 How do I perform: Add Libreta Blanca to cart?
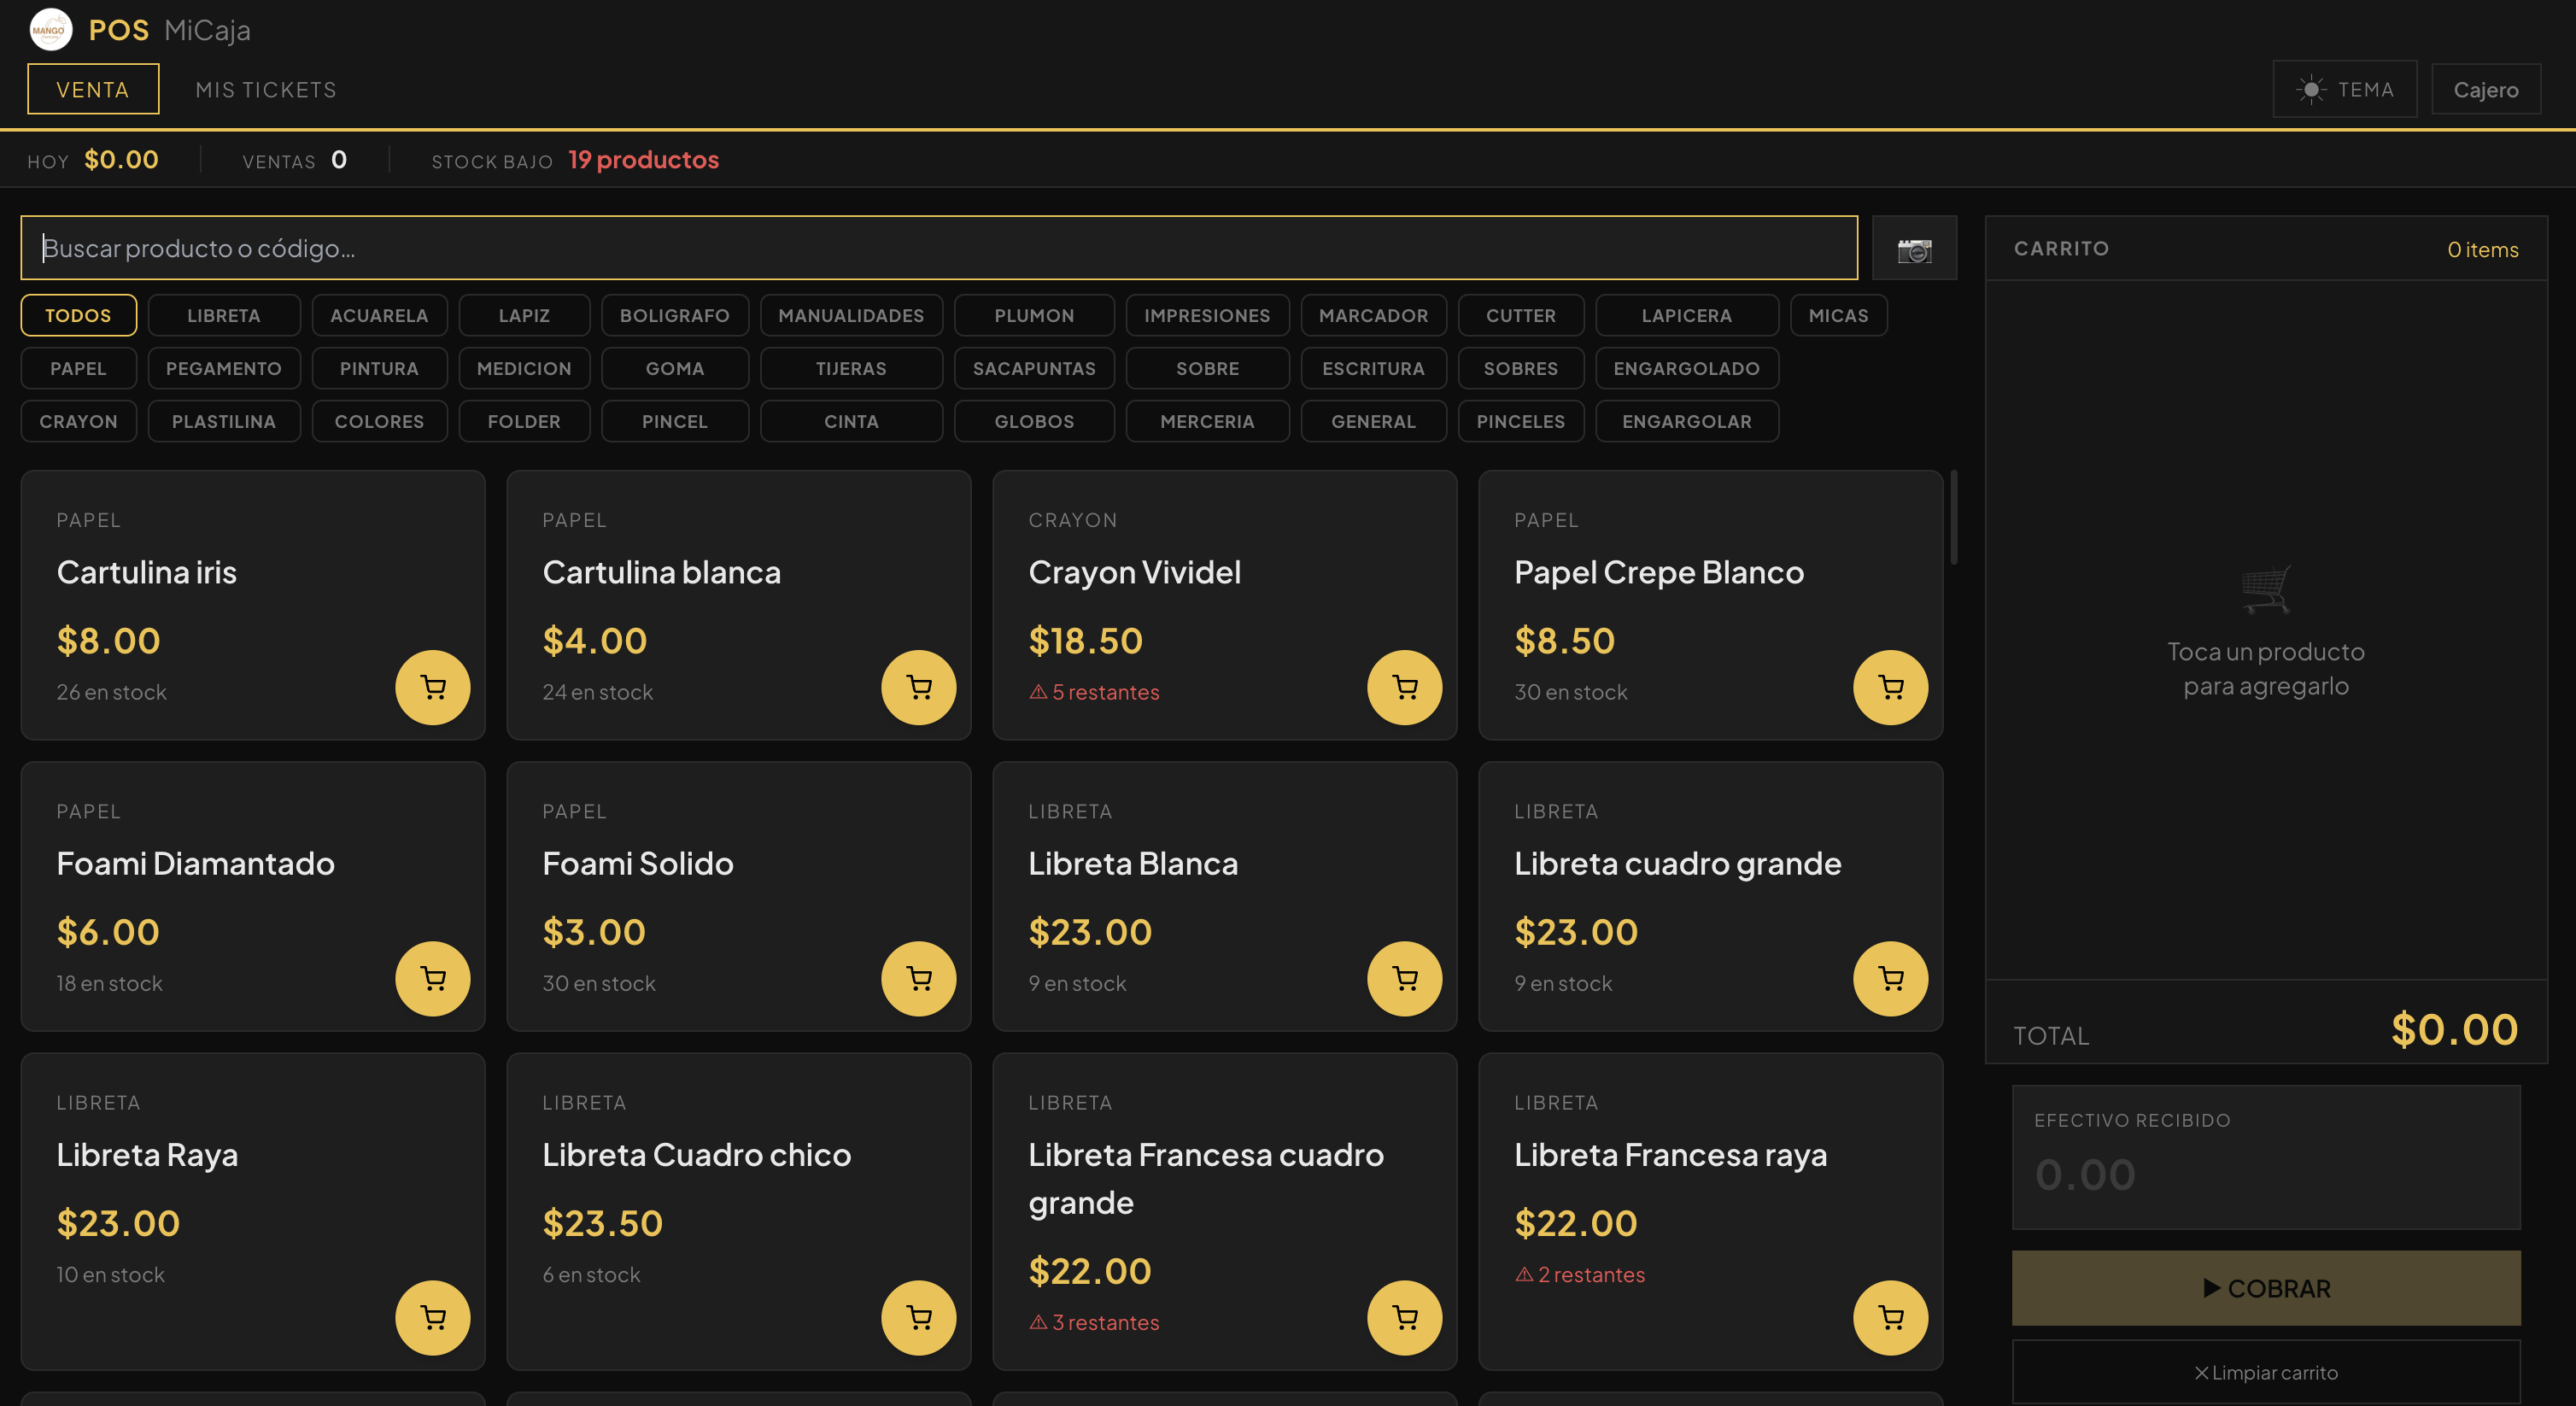pos(1404,978)
